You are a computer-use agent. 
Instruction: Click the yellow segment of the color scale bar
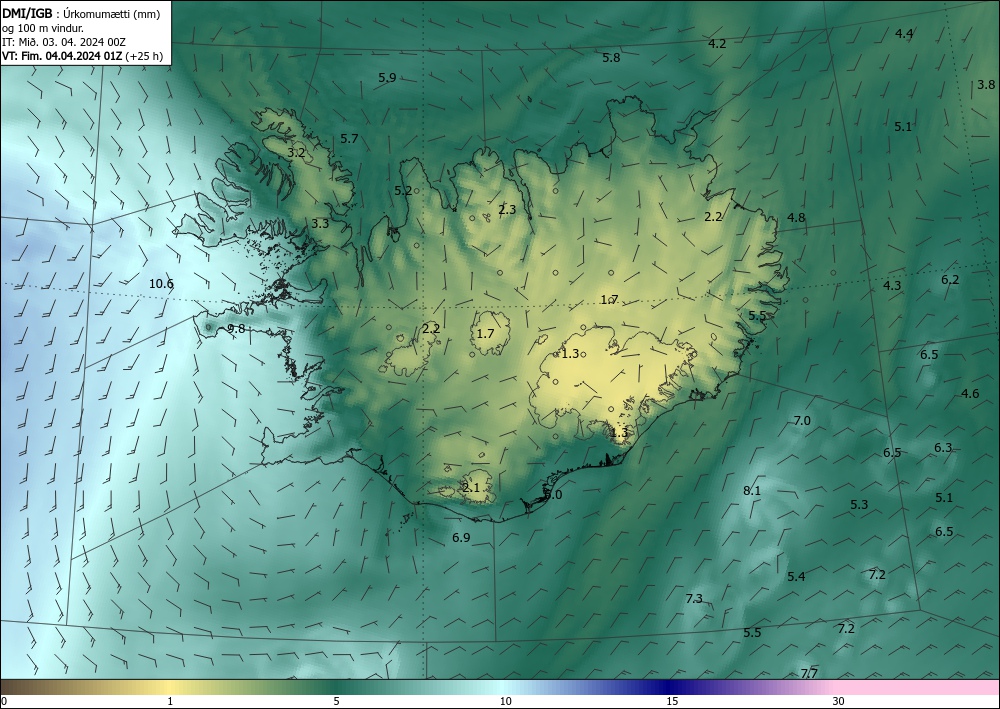[169, 687]
